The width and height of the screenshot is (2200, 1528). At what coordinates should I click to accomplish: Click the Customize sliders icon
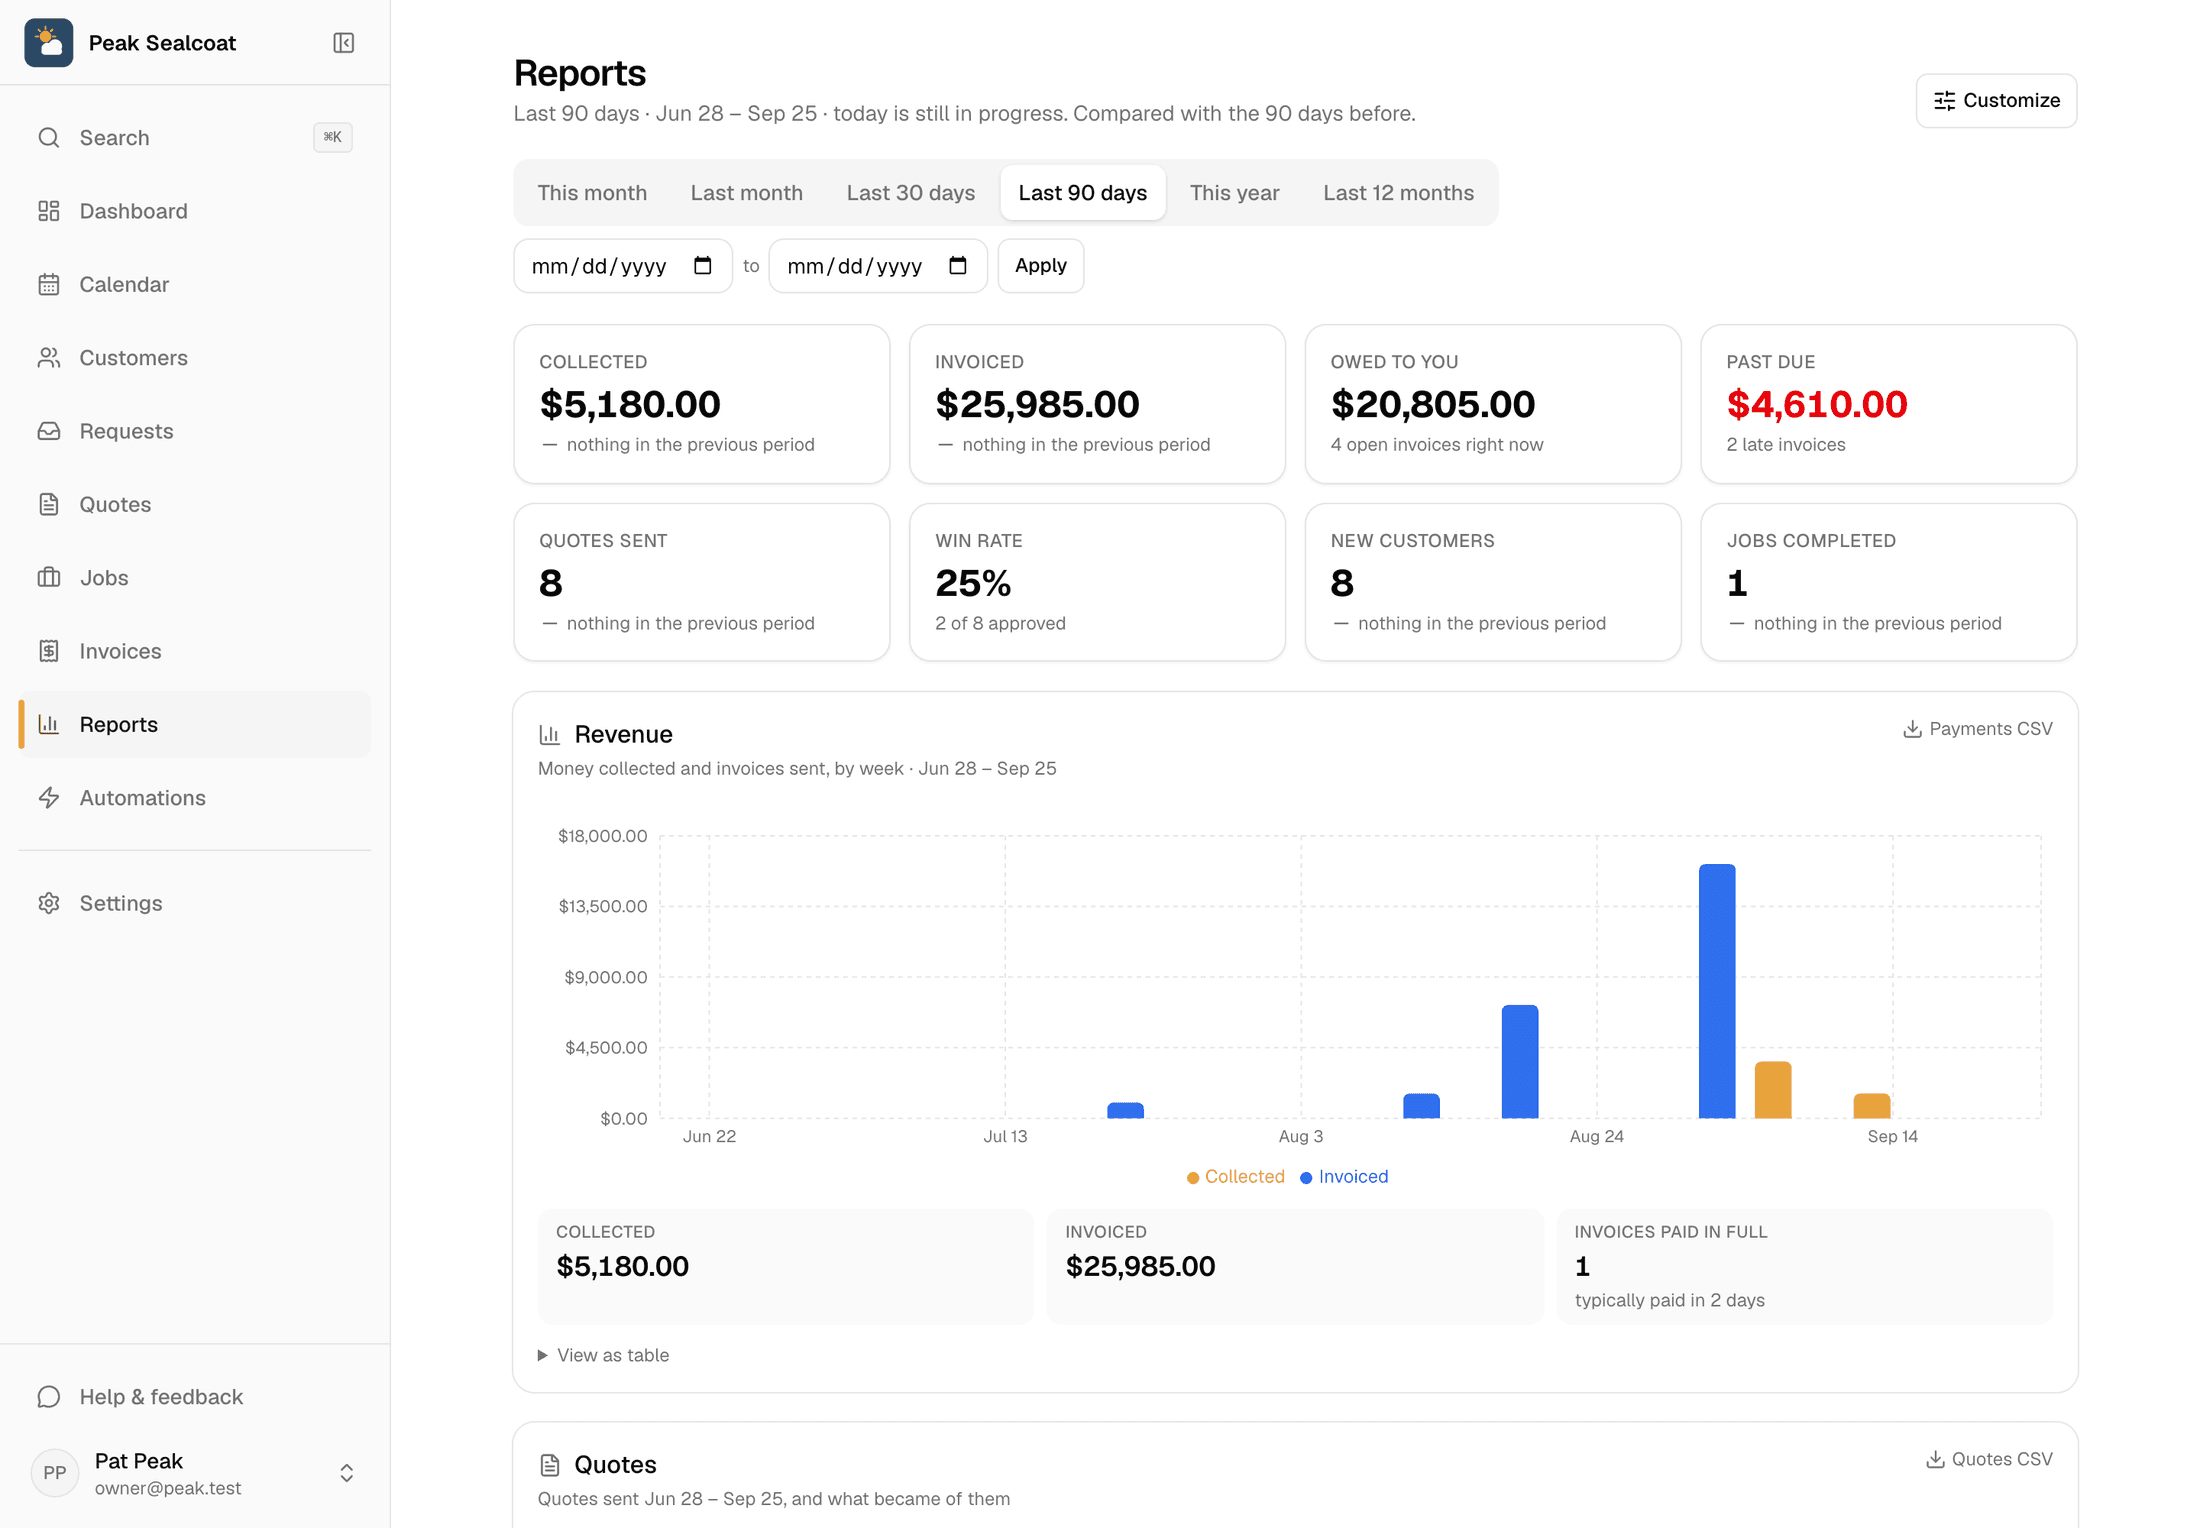pos(1944,101)
